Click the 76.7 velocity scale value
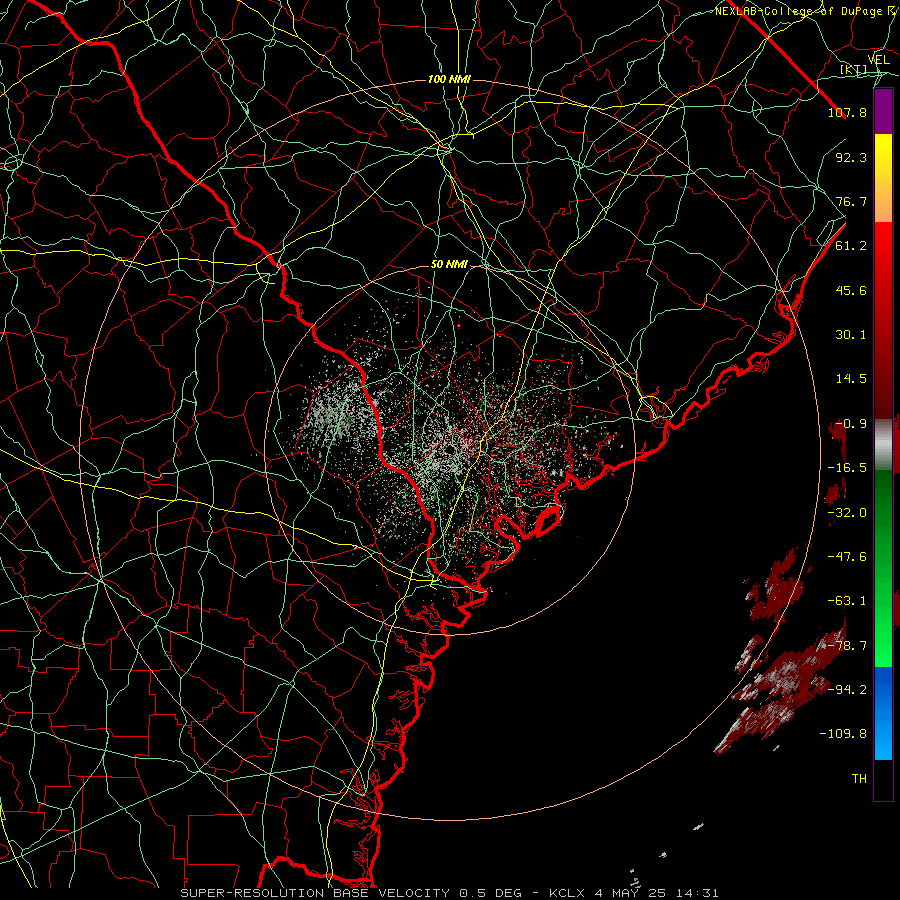 click(x=851, y=201)
